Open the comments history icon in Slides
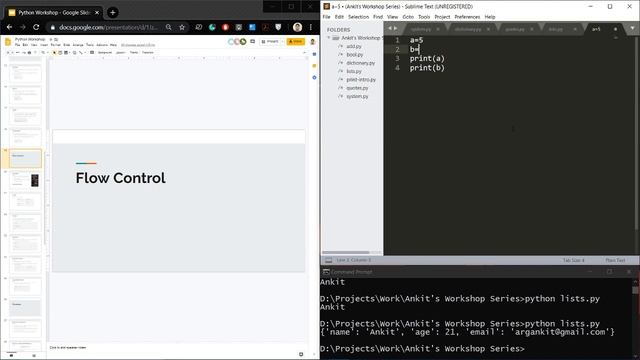Viewport: 640px width, 360px height. [253, 42]
